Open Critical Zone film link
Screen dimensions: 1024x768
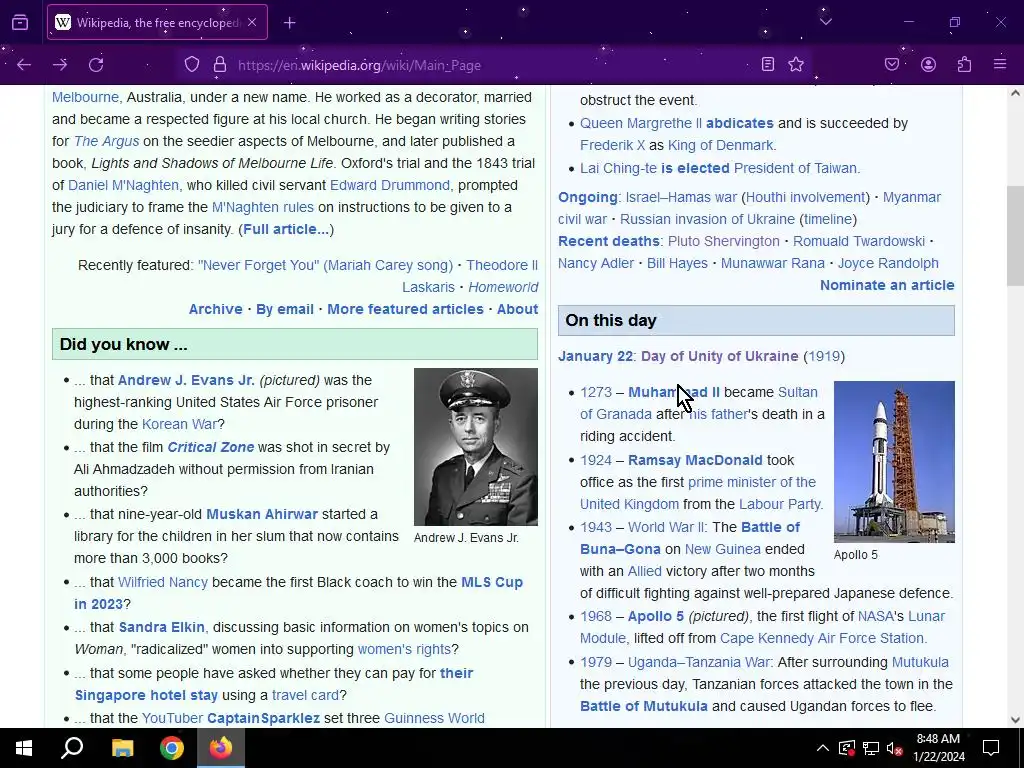pos(210,447)
